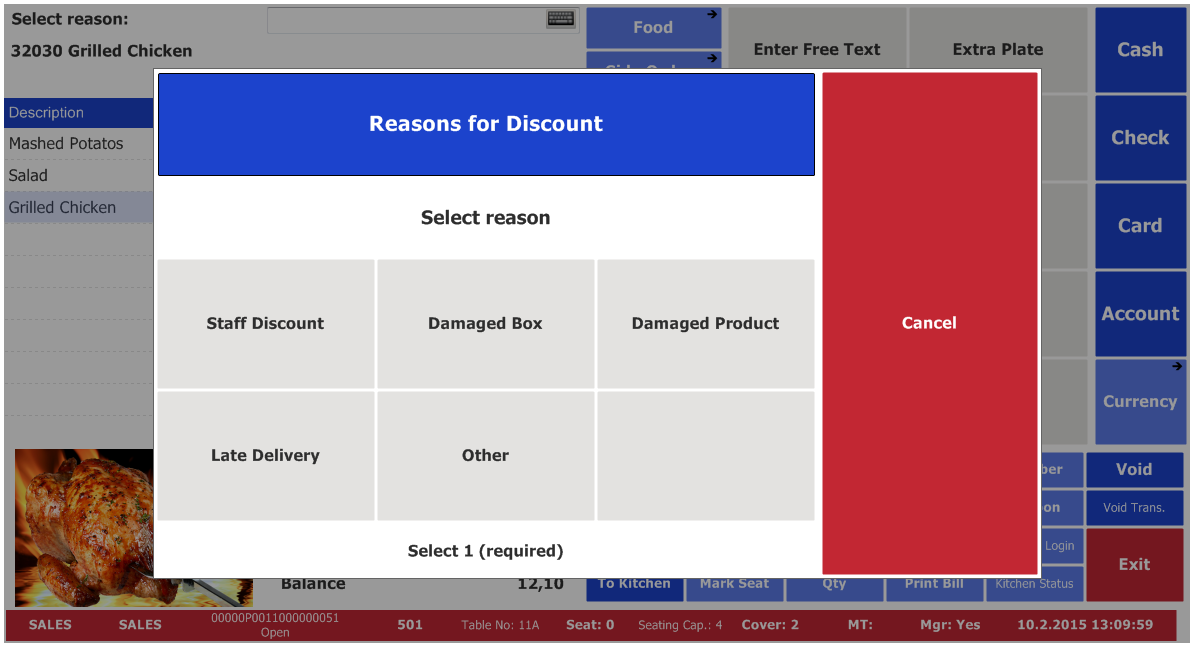This screenshot has height=647, width=1194.
Task: Click the Void button
Action: pyautogui.click(x=1134, y=470)
